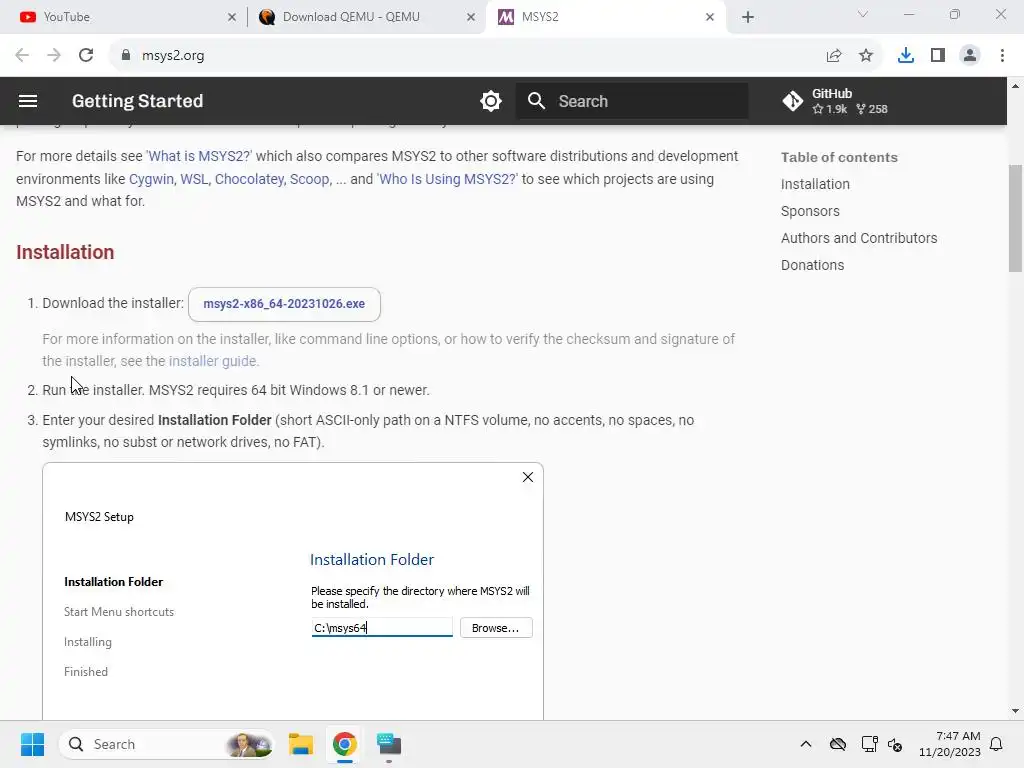The height and width of the screenshot is (768, 1024).
Task: Jump to Sponsors in table of contents
Action: pos(810,211)
